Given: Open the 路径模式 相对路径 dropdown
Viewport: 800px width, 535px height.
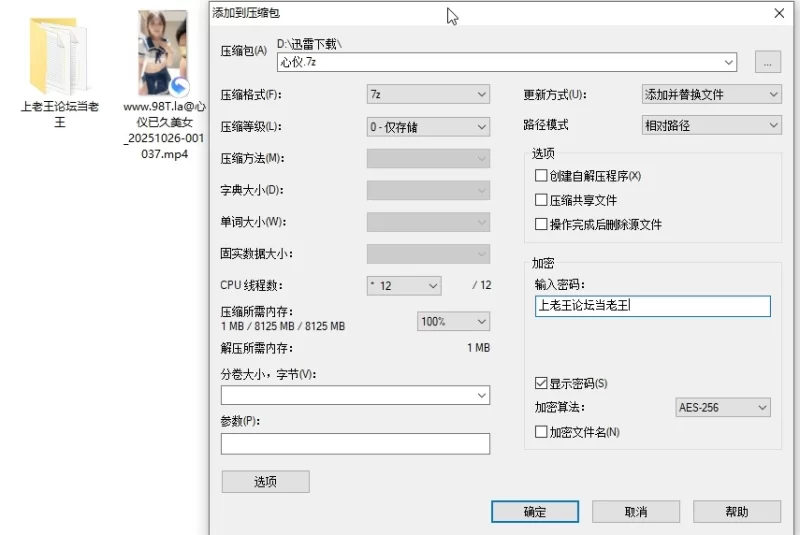Looking at the screenshot, I should [x=711, y=125].
